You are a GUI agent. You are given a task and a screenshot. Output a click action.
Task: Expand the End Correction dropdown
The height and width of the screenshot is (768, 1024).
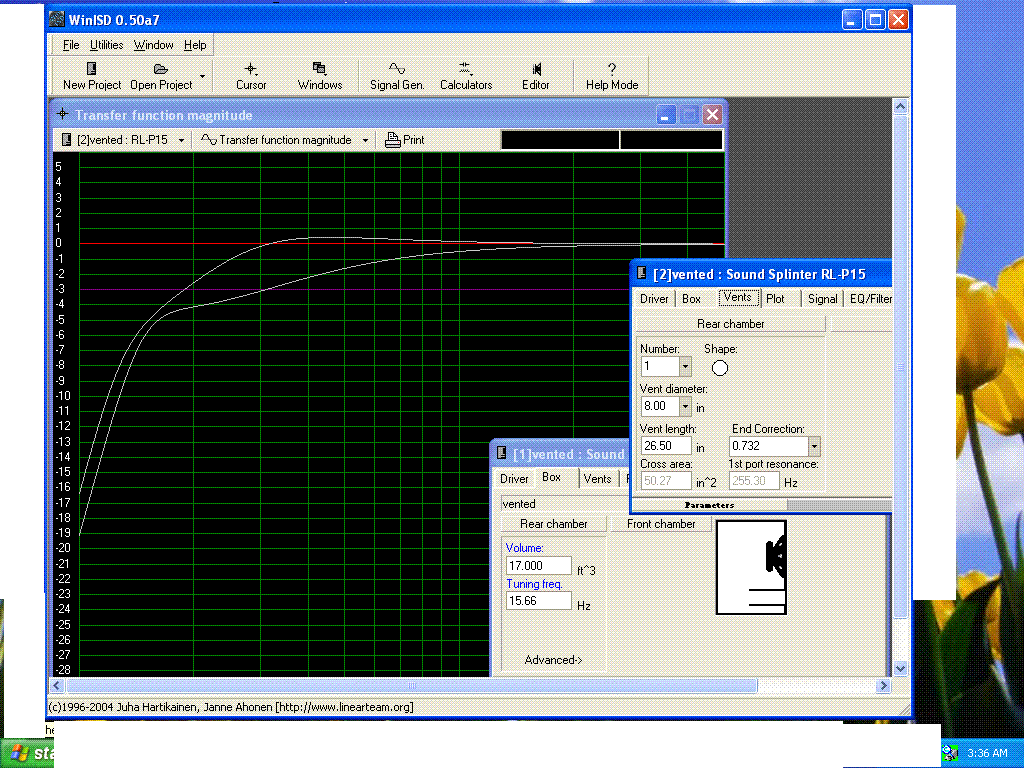pos(814,447)
